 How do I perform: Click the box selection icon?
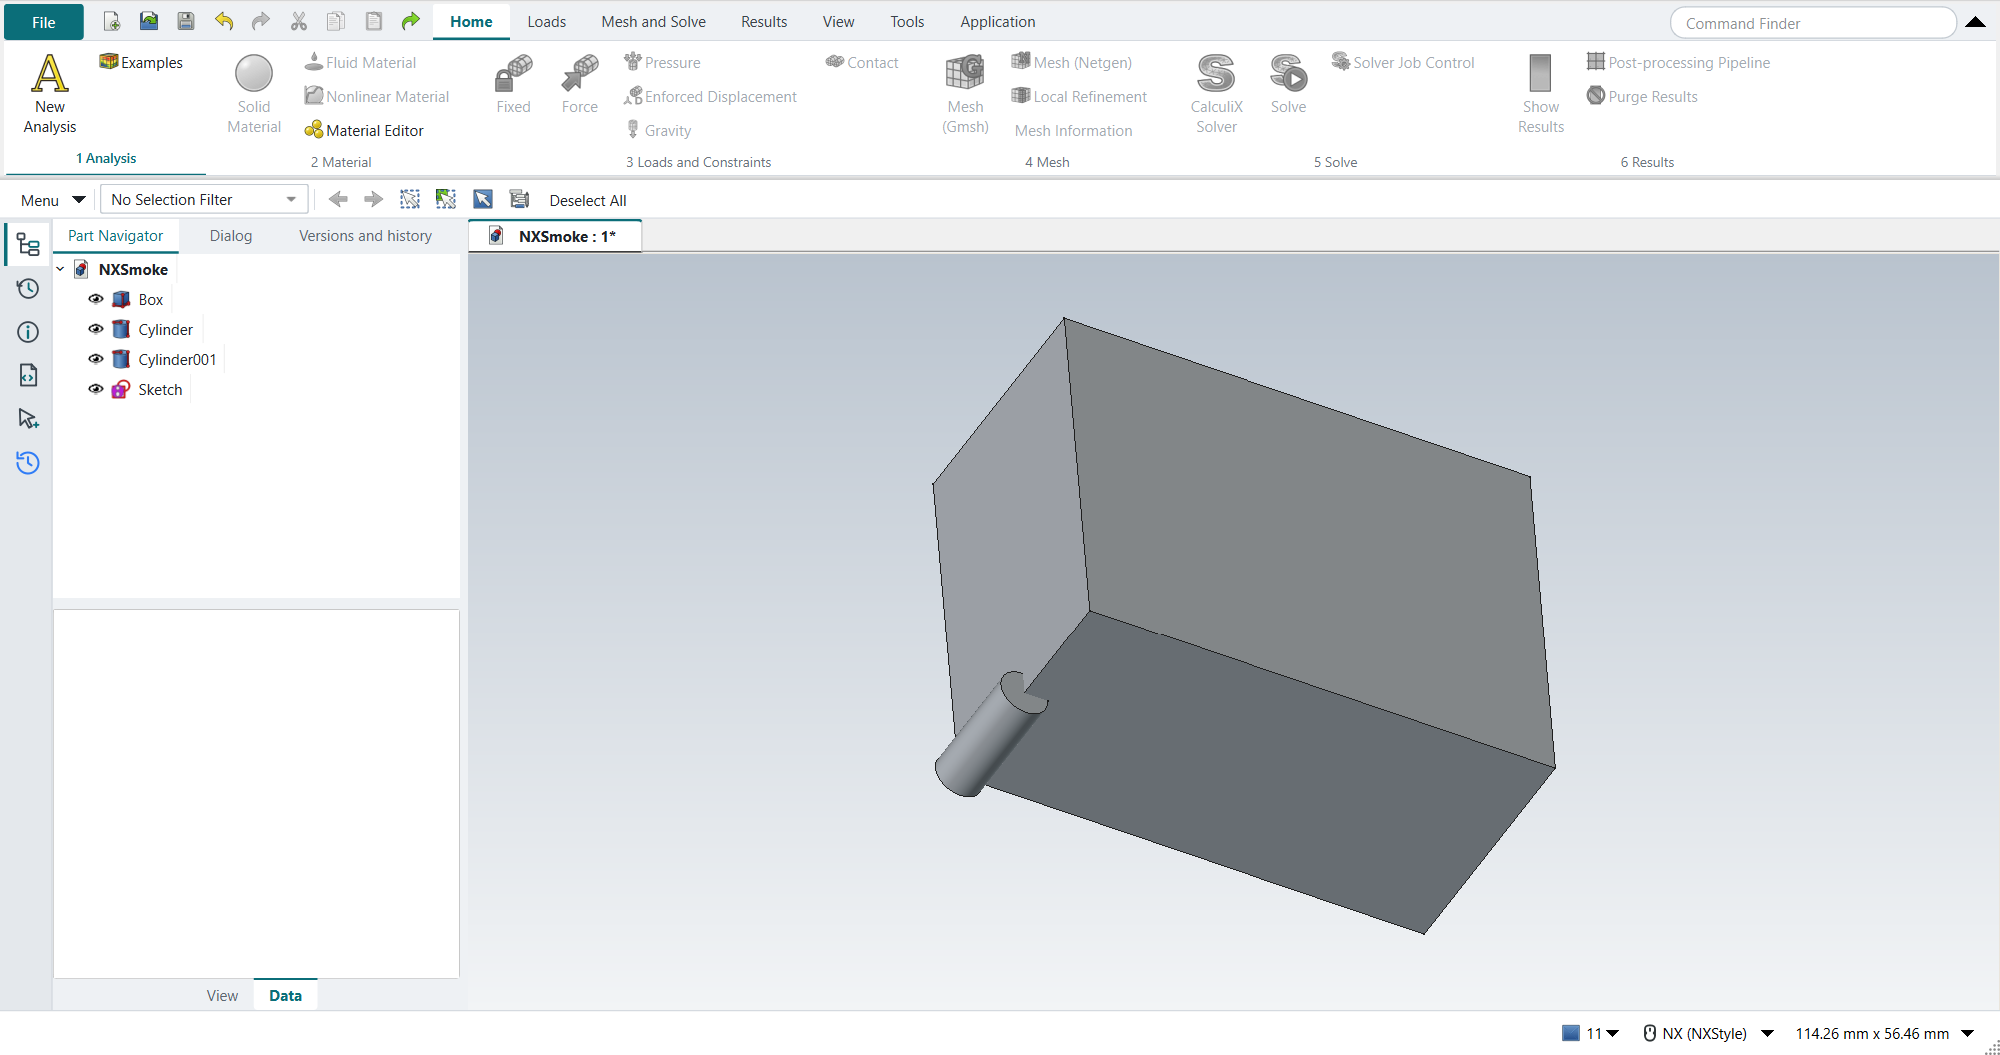(x=410, y=199)
